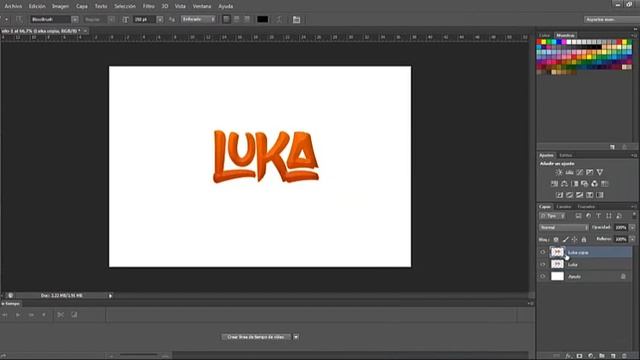Screen dimensions: 640x360
Task: Toggle the layer filter on/off switch
Action: tap(634, 215)
